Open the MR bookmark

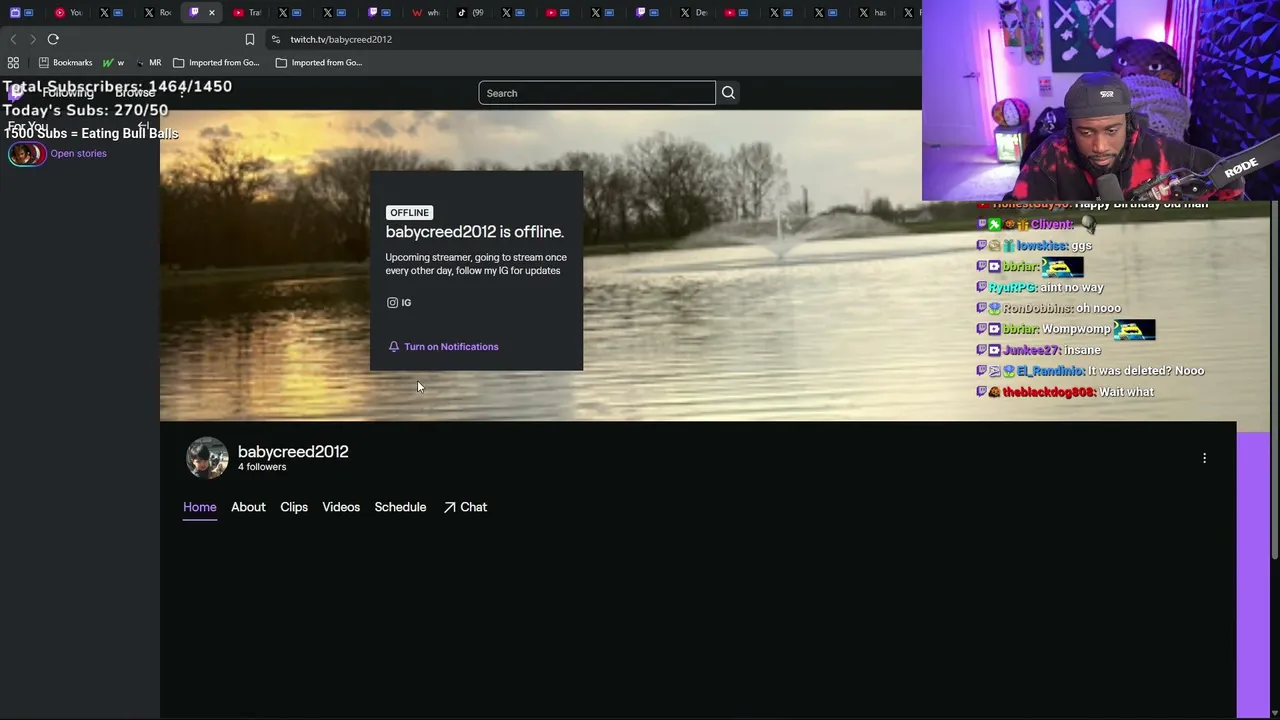click(148, 62)
